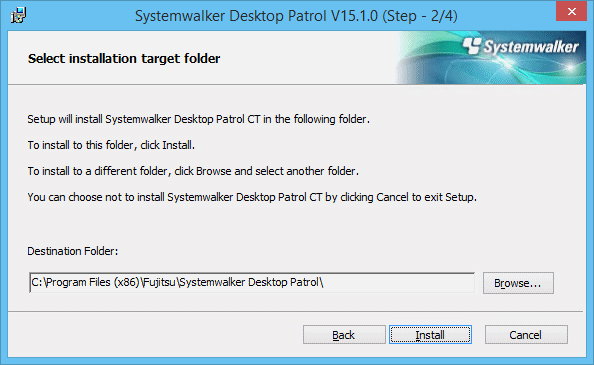This screenshot has height=365, width=594.
Task: Click the 'Select installation target folder' heading
Action: tap(124, 59)
